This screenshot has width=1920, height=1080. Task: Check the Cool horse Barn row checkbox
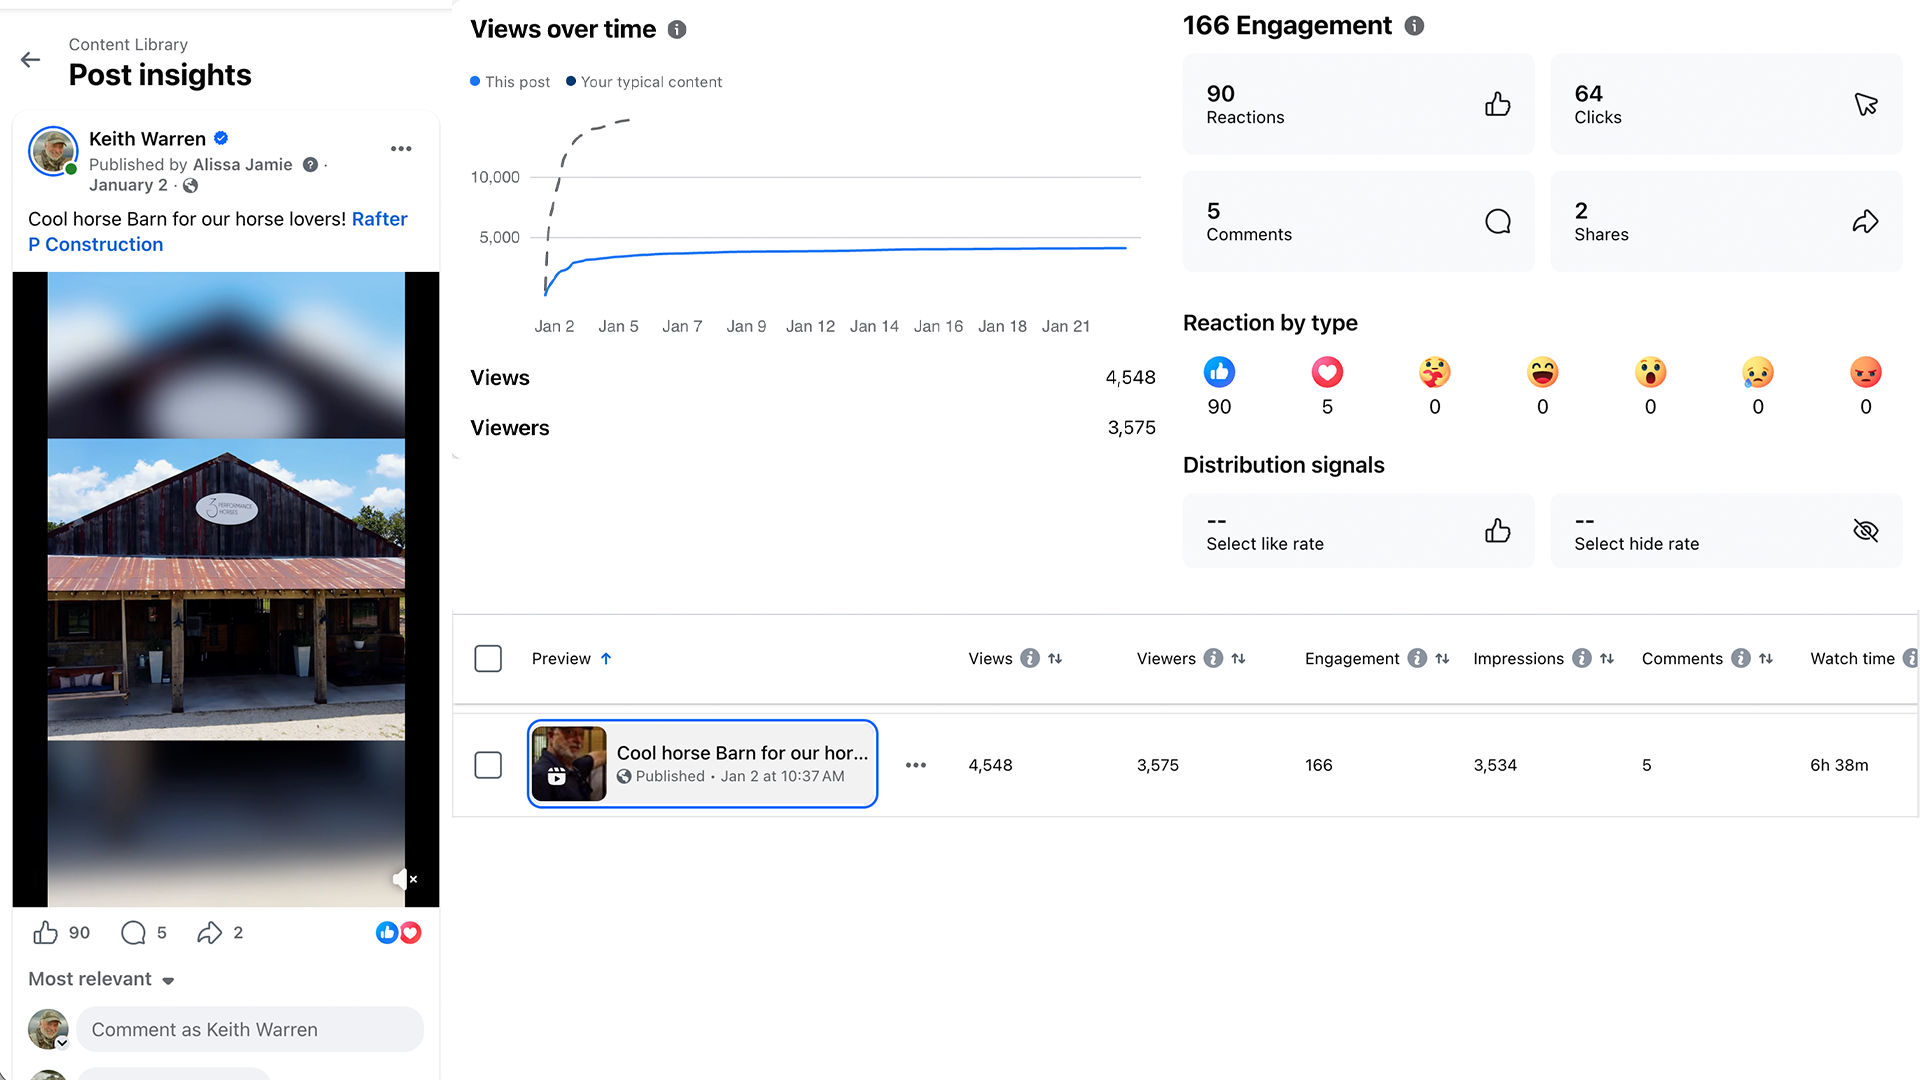(x=488, y=766)
